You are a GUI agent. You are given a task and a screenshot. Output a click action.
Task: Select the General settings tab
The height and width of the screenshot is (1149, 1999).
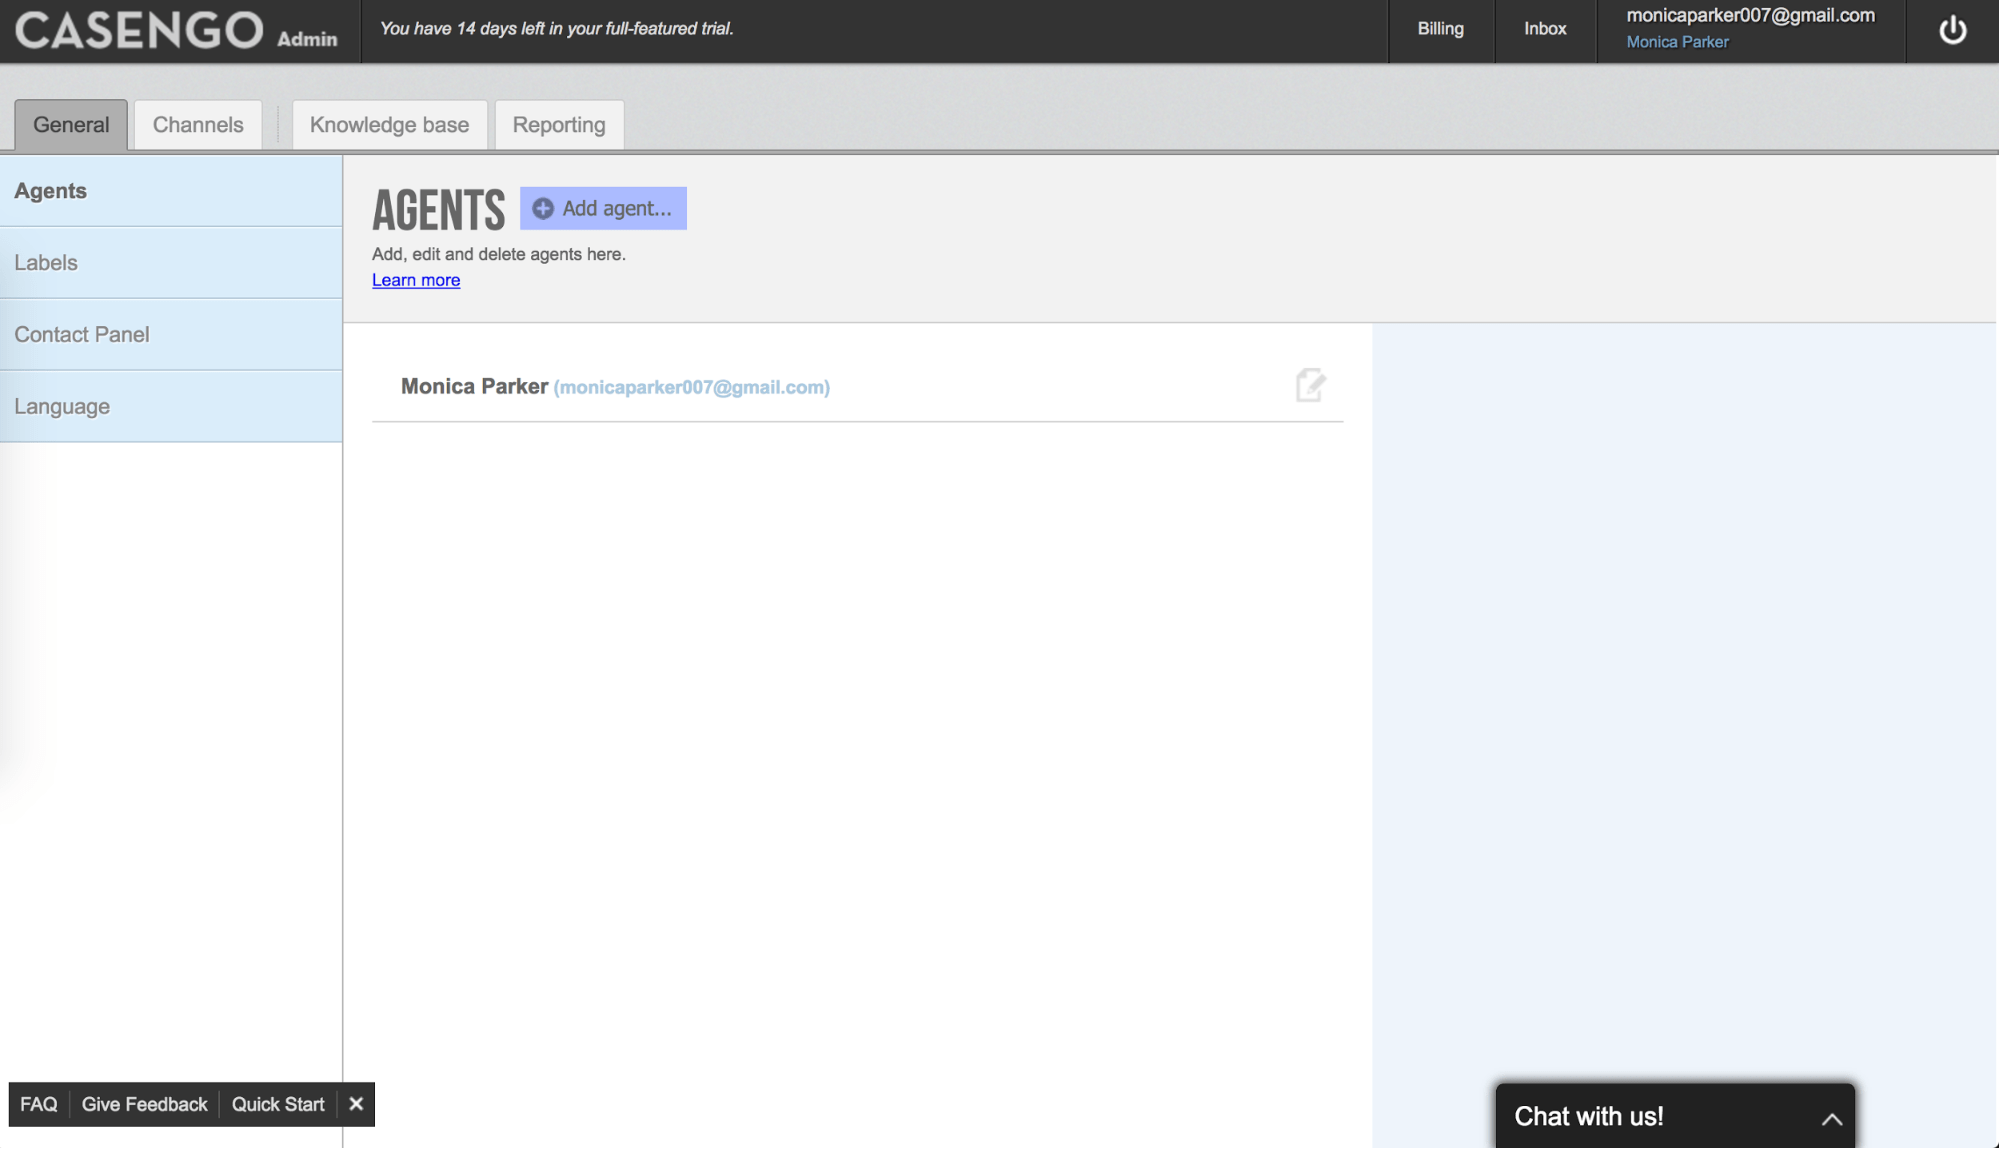coord(70,125)
